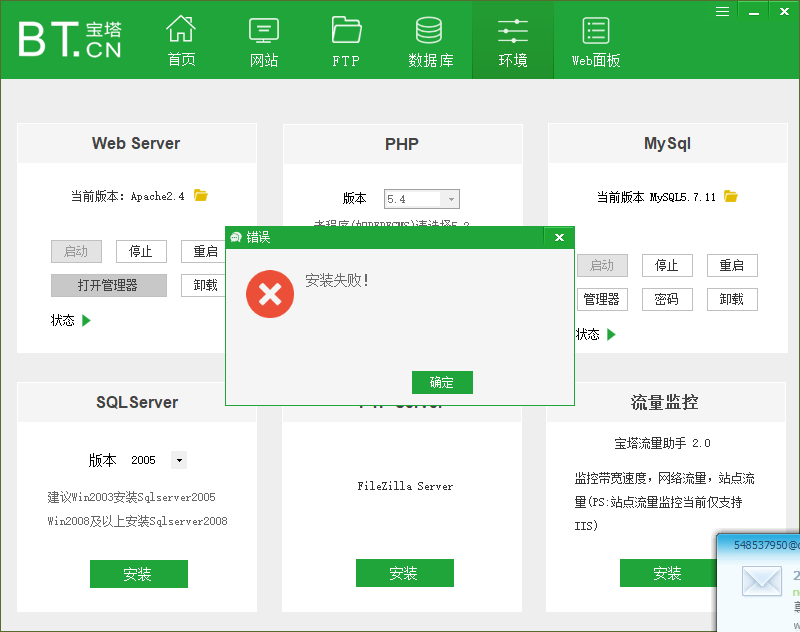Click MySql 重启 button
The image size is (800, 632).
tap(732, 265)
